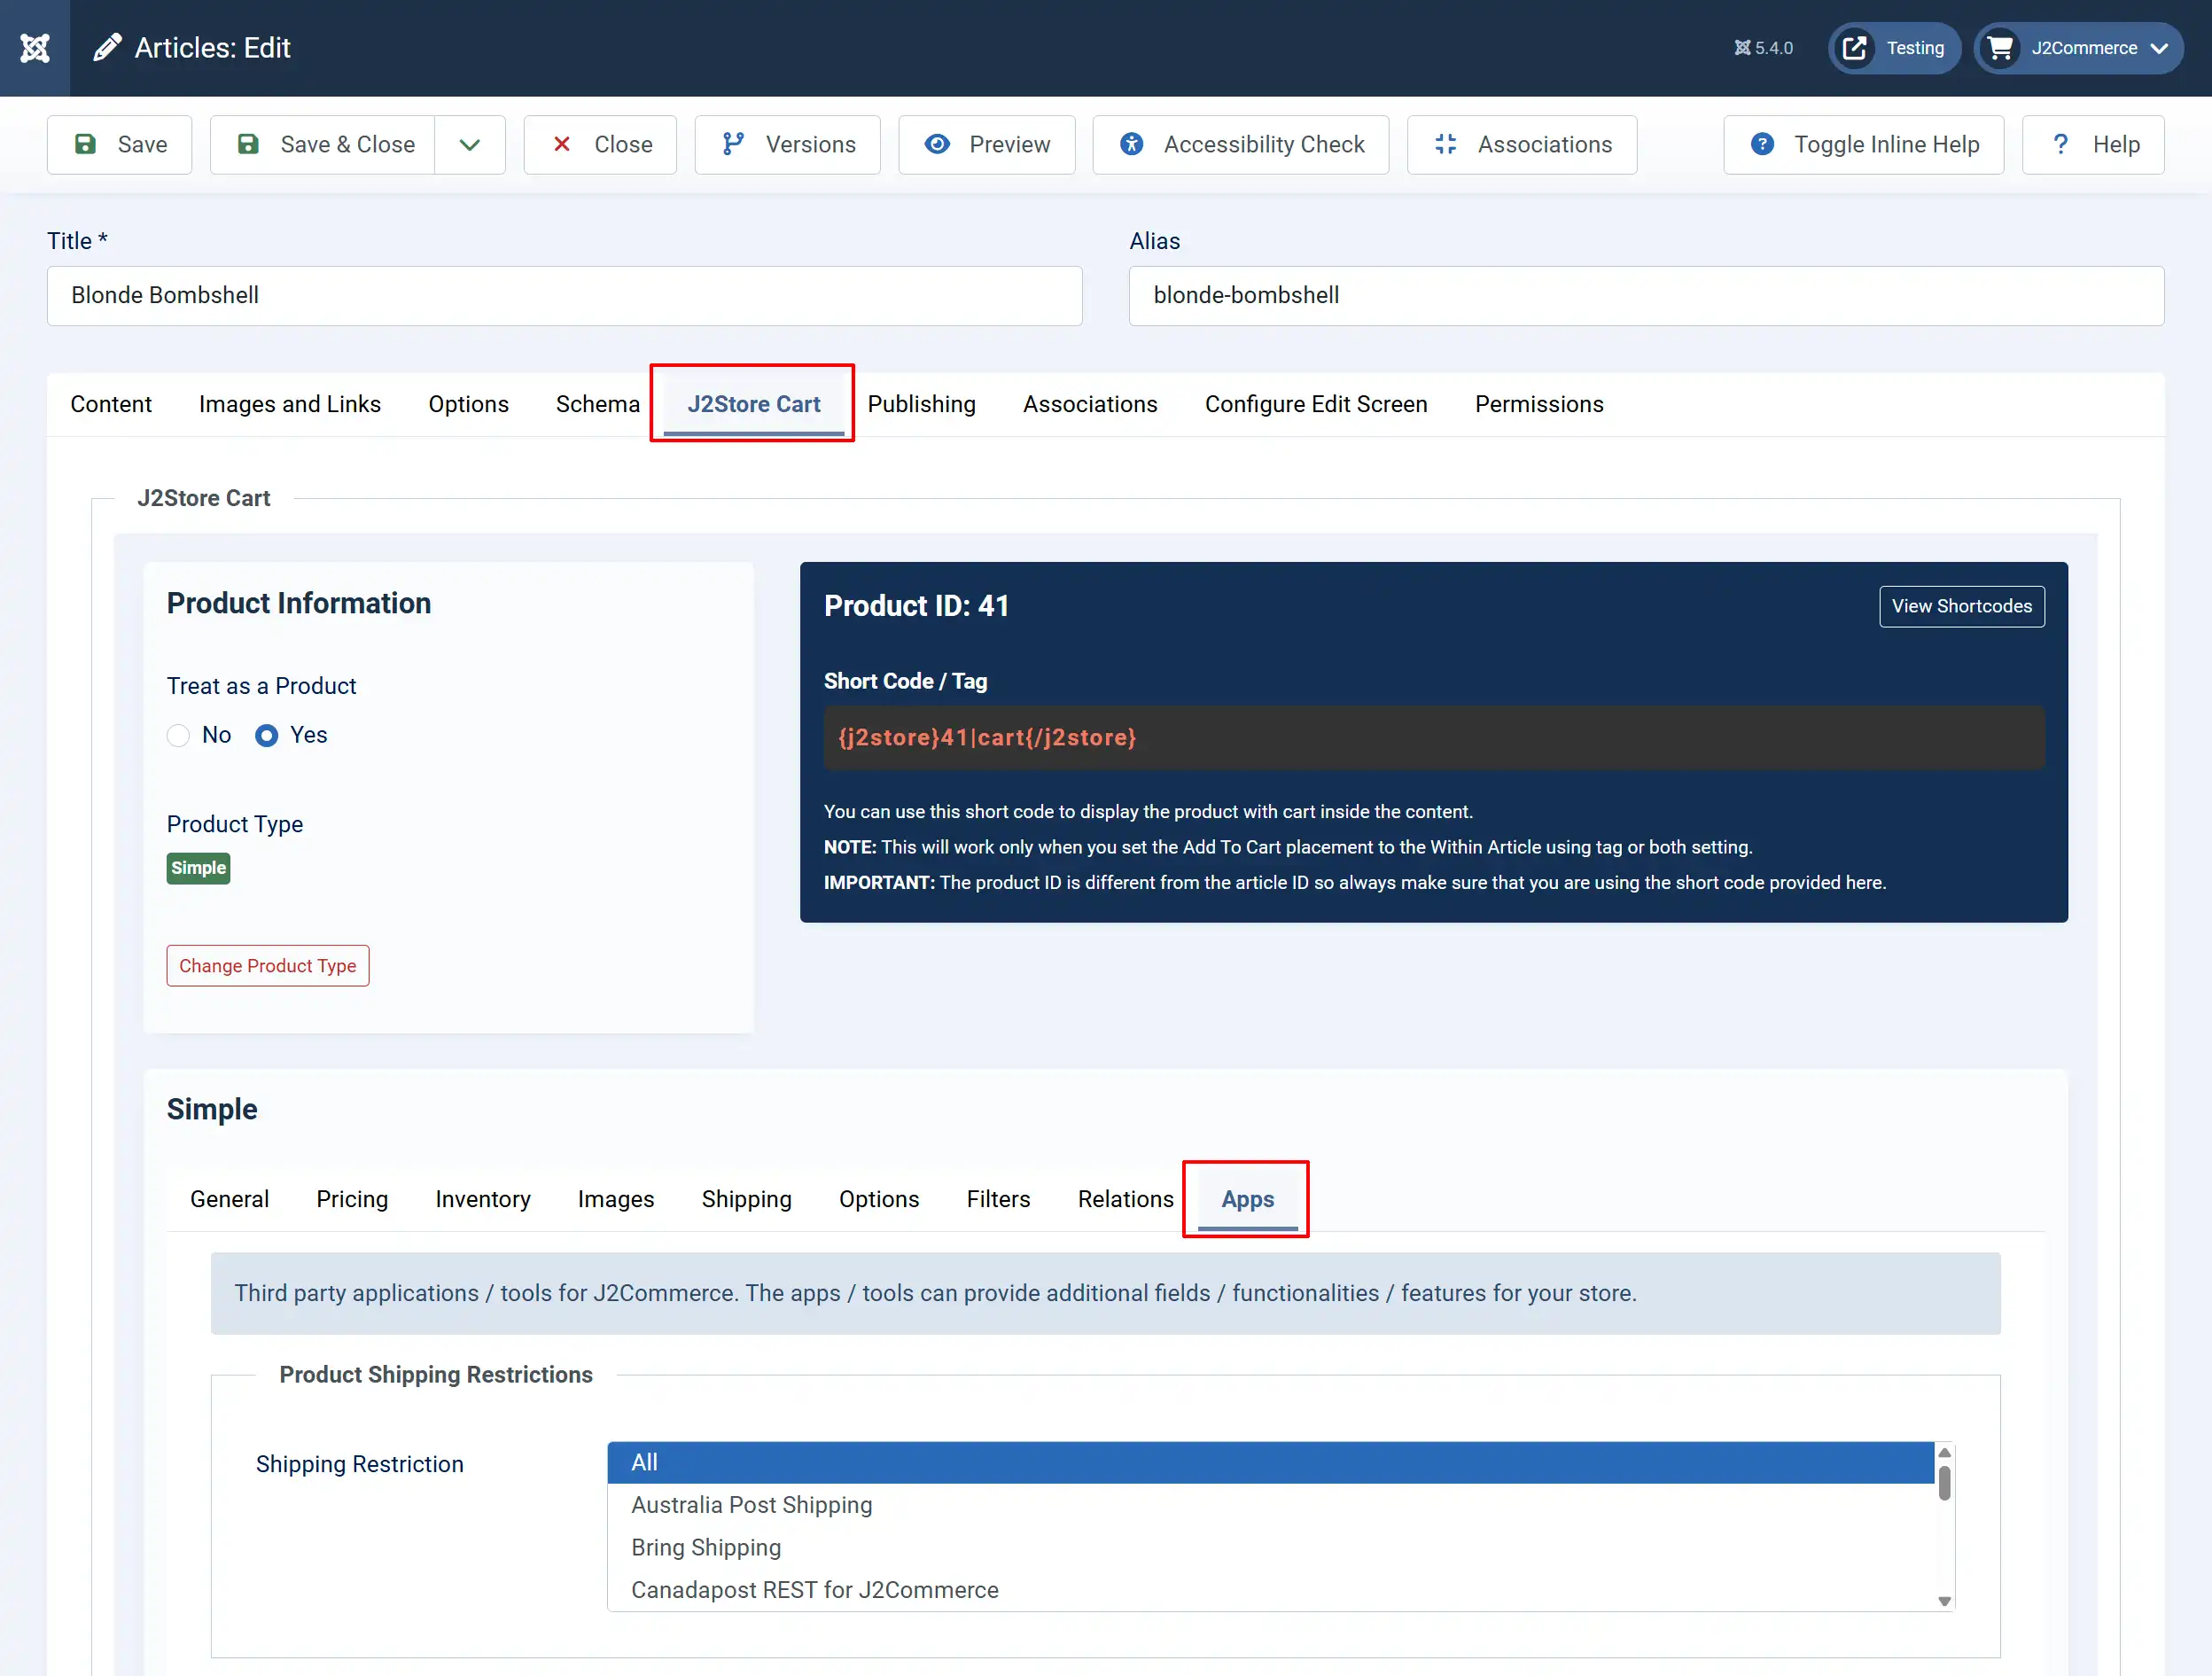Click the Toggle Inline Help question-circle icon

(1762, 144)
